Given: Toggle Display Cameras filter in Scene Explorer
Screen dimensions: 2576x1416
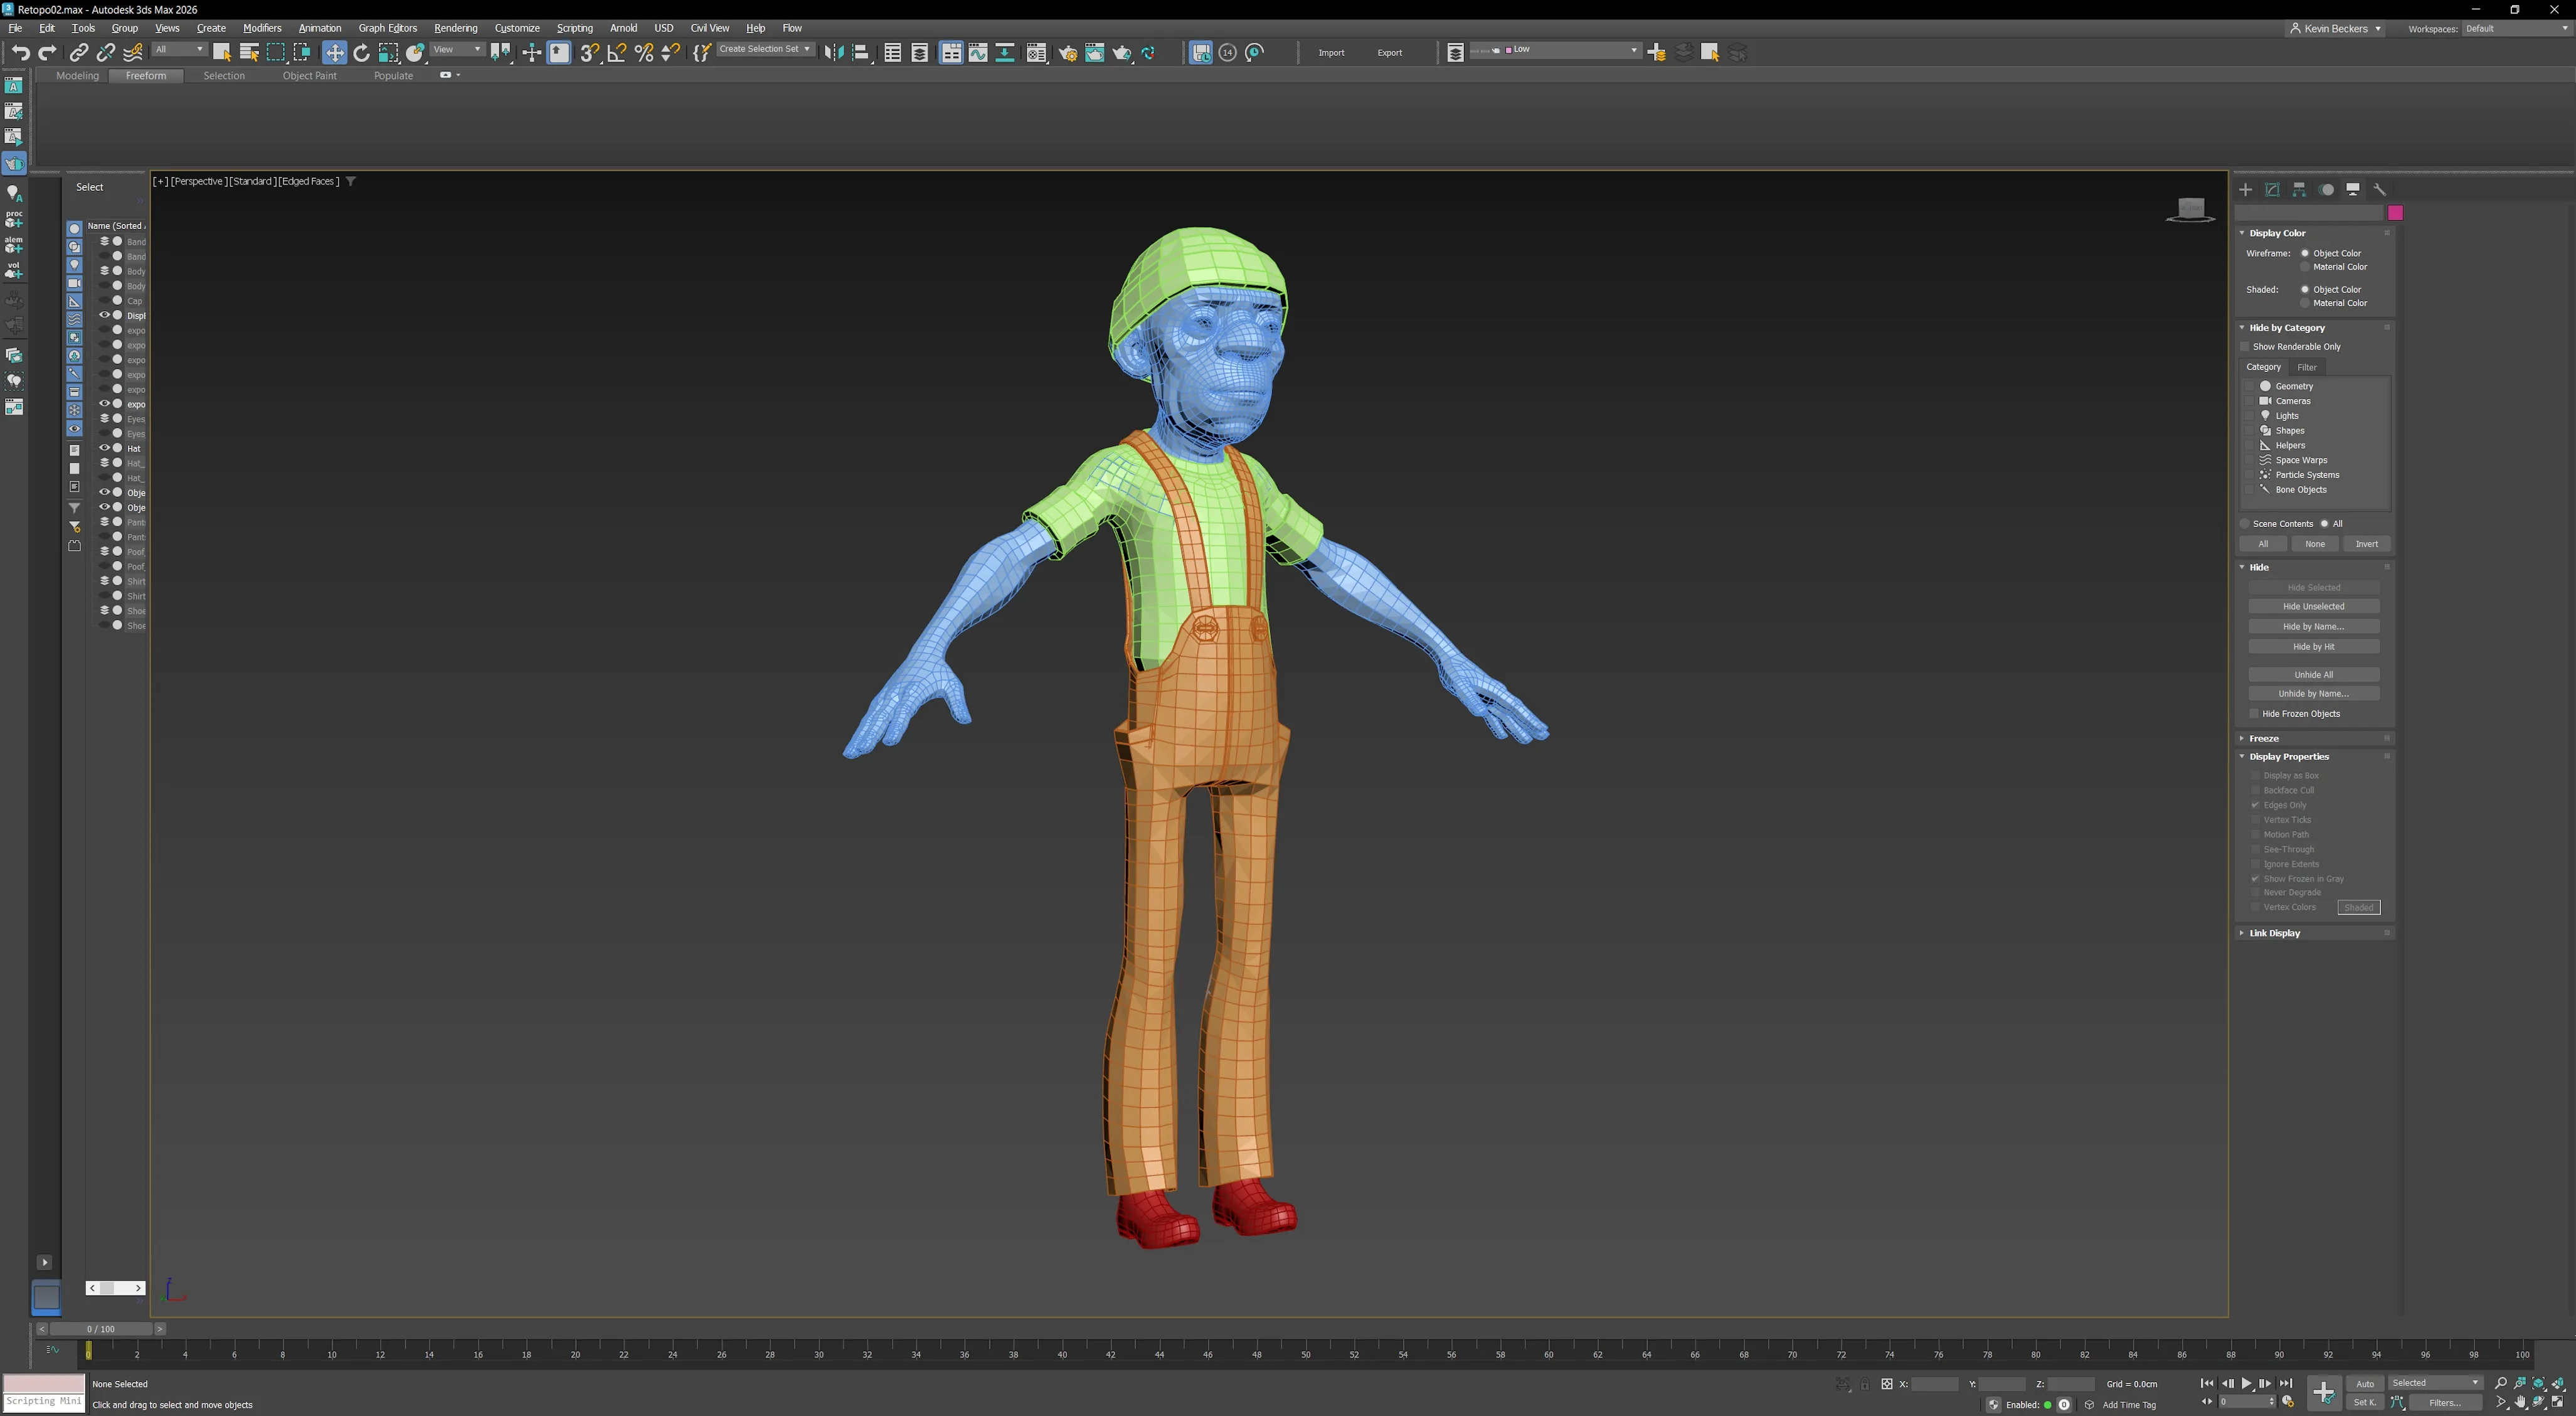Looking at the screenshot, I should click(74, 283).
